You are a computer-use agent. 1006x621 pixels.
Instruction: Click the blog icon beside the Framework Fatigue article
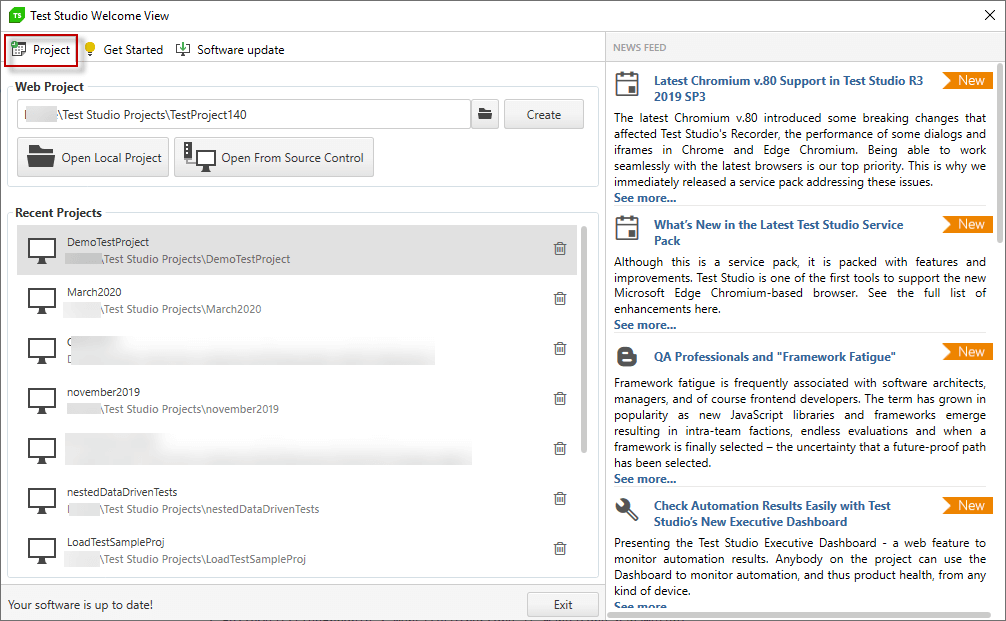627,357
